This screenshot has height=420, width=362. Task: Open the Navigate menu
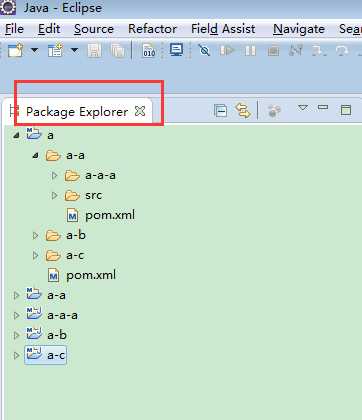pos(299,29)
